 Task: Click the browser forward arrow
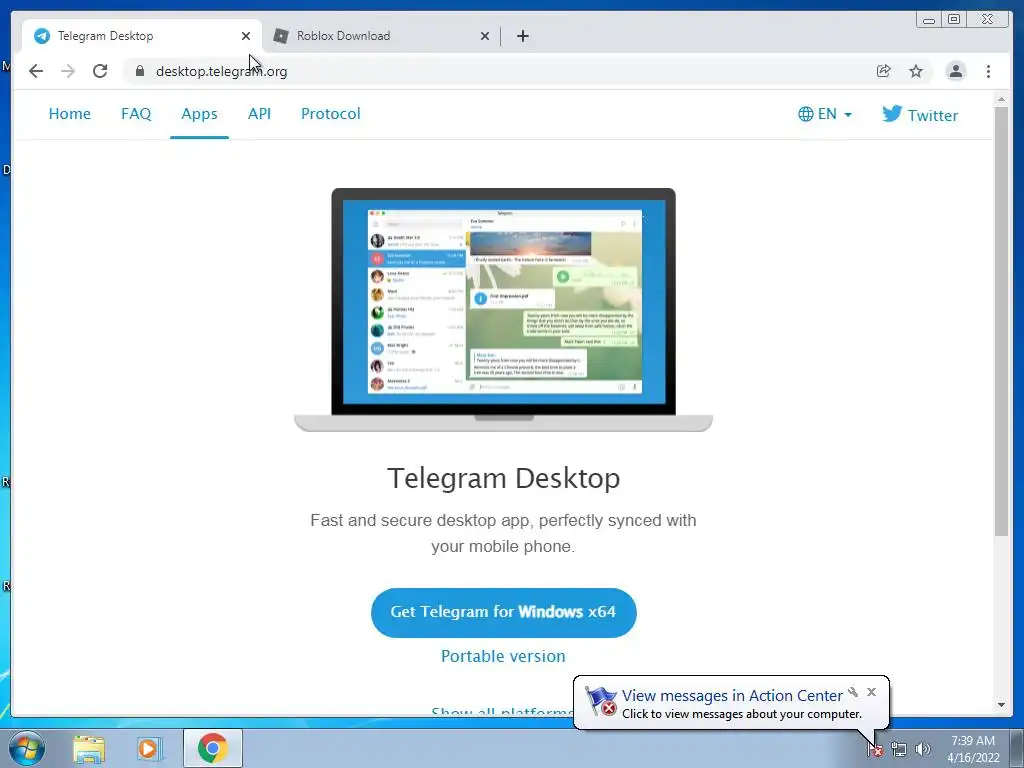coord(68,71)
